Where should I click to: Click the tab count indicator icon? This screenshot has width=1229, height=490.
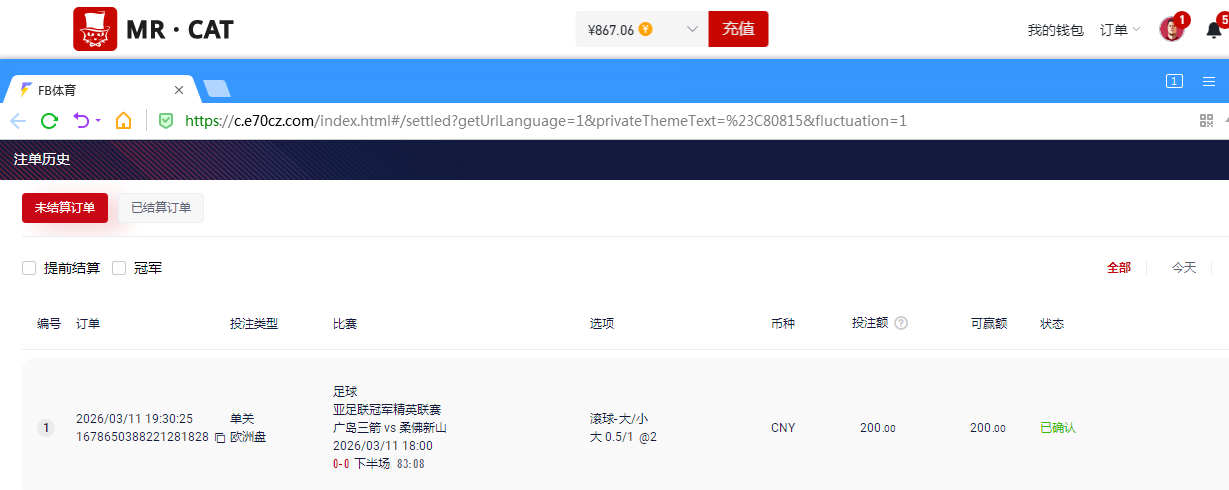(1175, 81)
